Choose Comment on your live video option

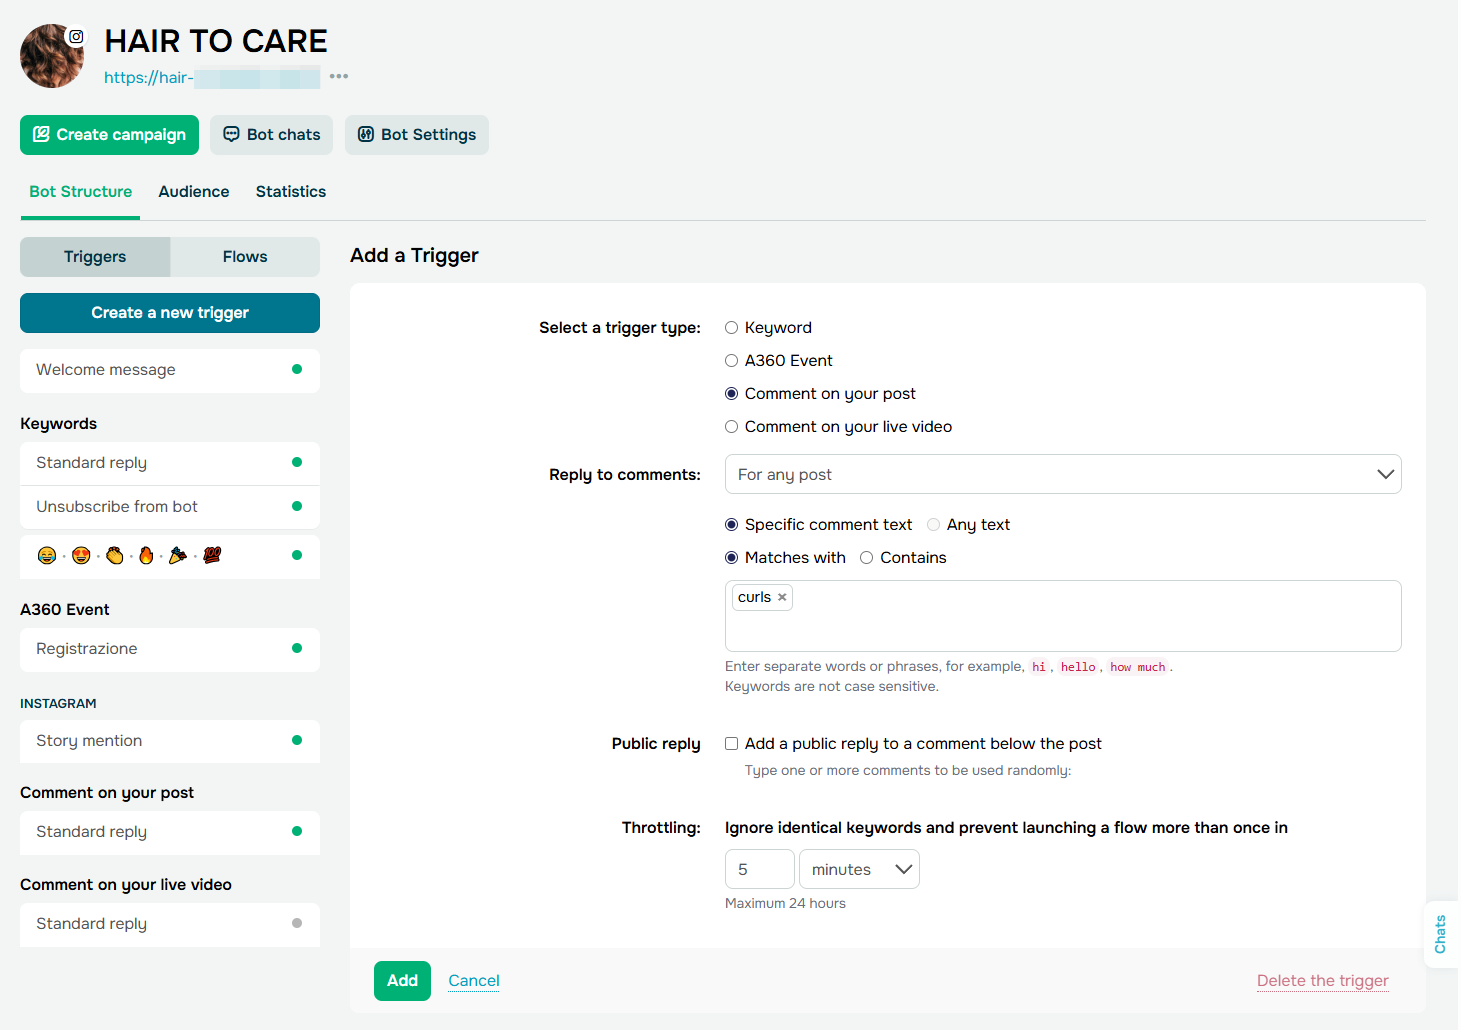732,427
